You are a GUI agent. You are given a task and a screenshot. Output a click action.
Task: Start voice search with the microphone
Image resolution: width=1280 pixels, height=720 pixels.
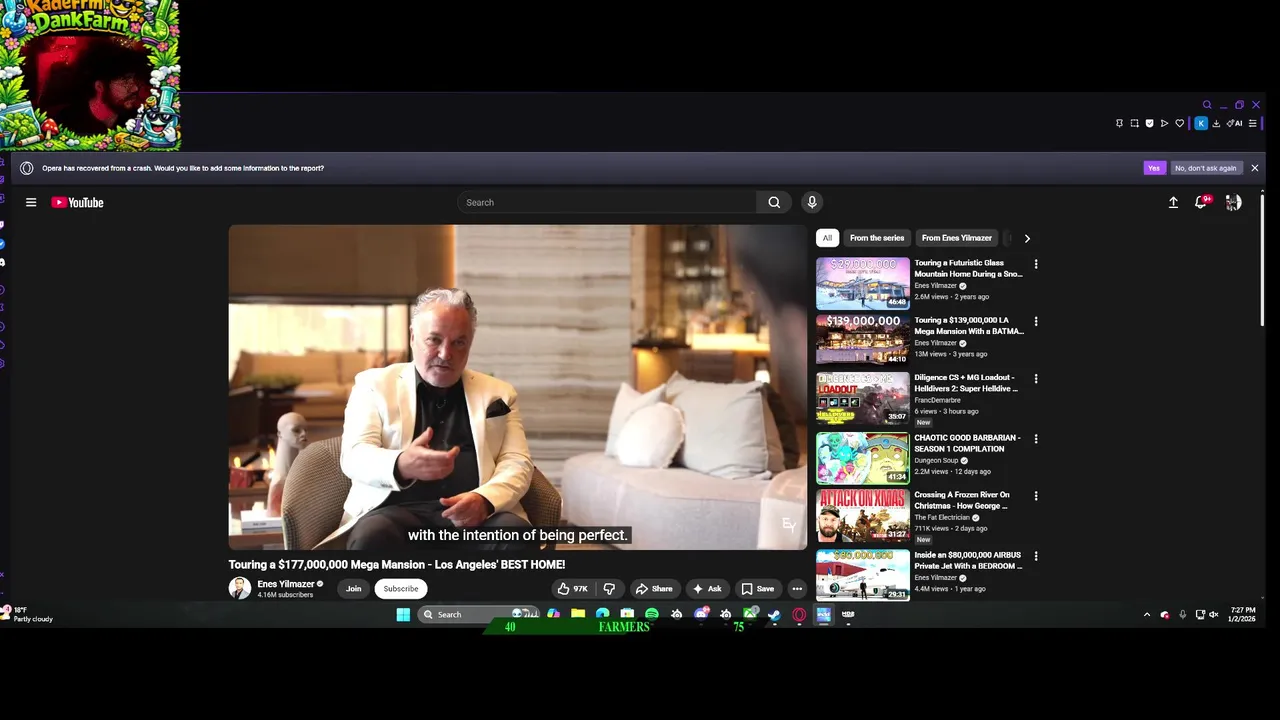812,202
